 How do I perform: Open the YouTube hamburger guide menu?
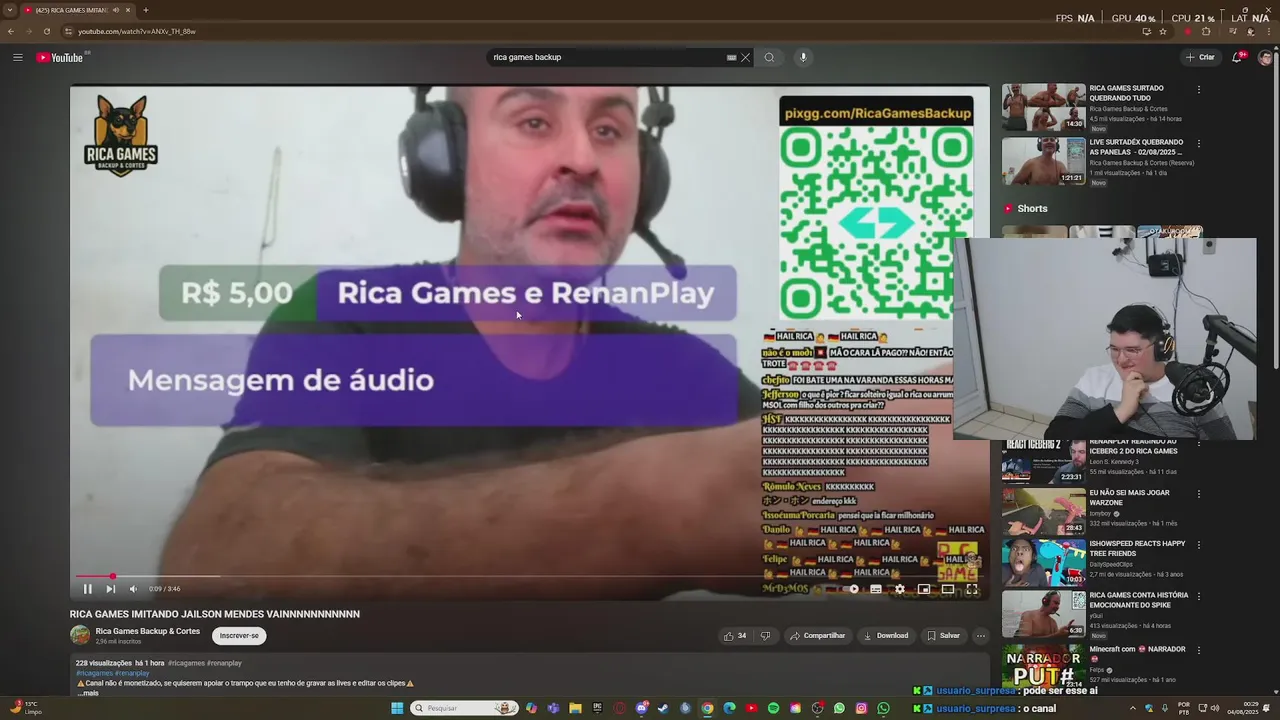coord(18,57)
